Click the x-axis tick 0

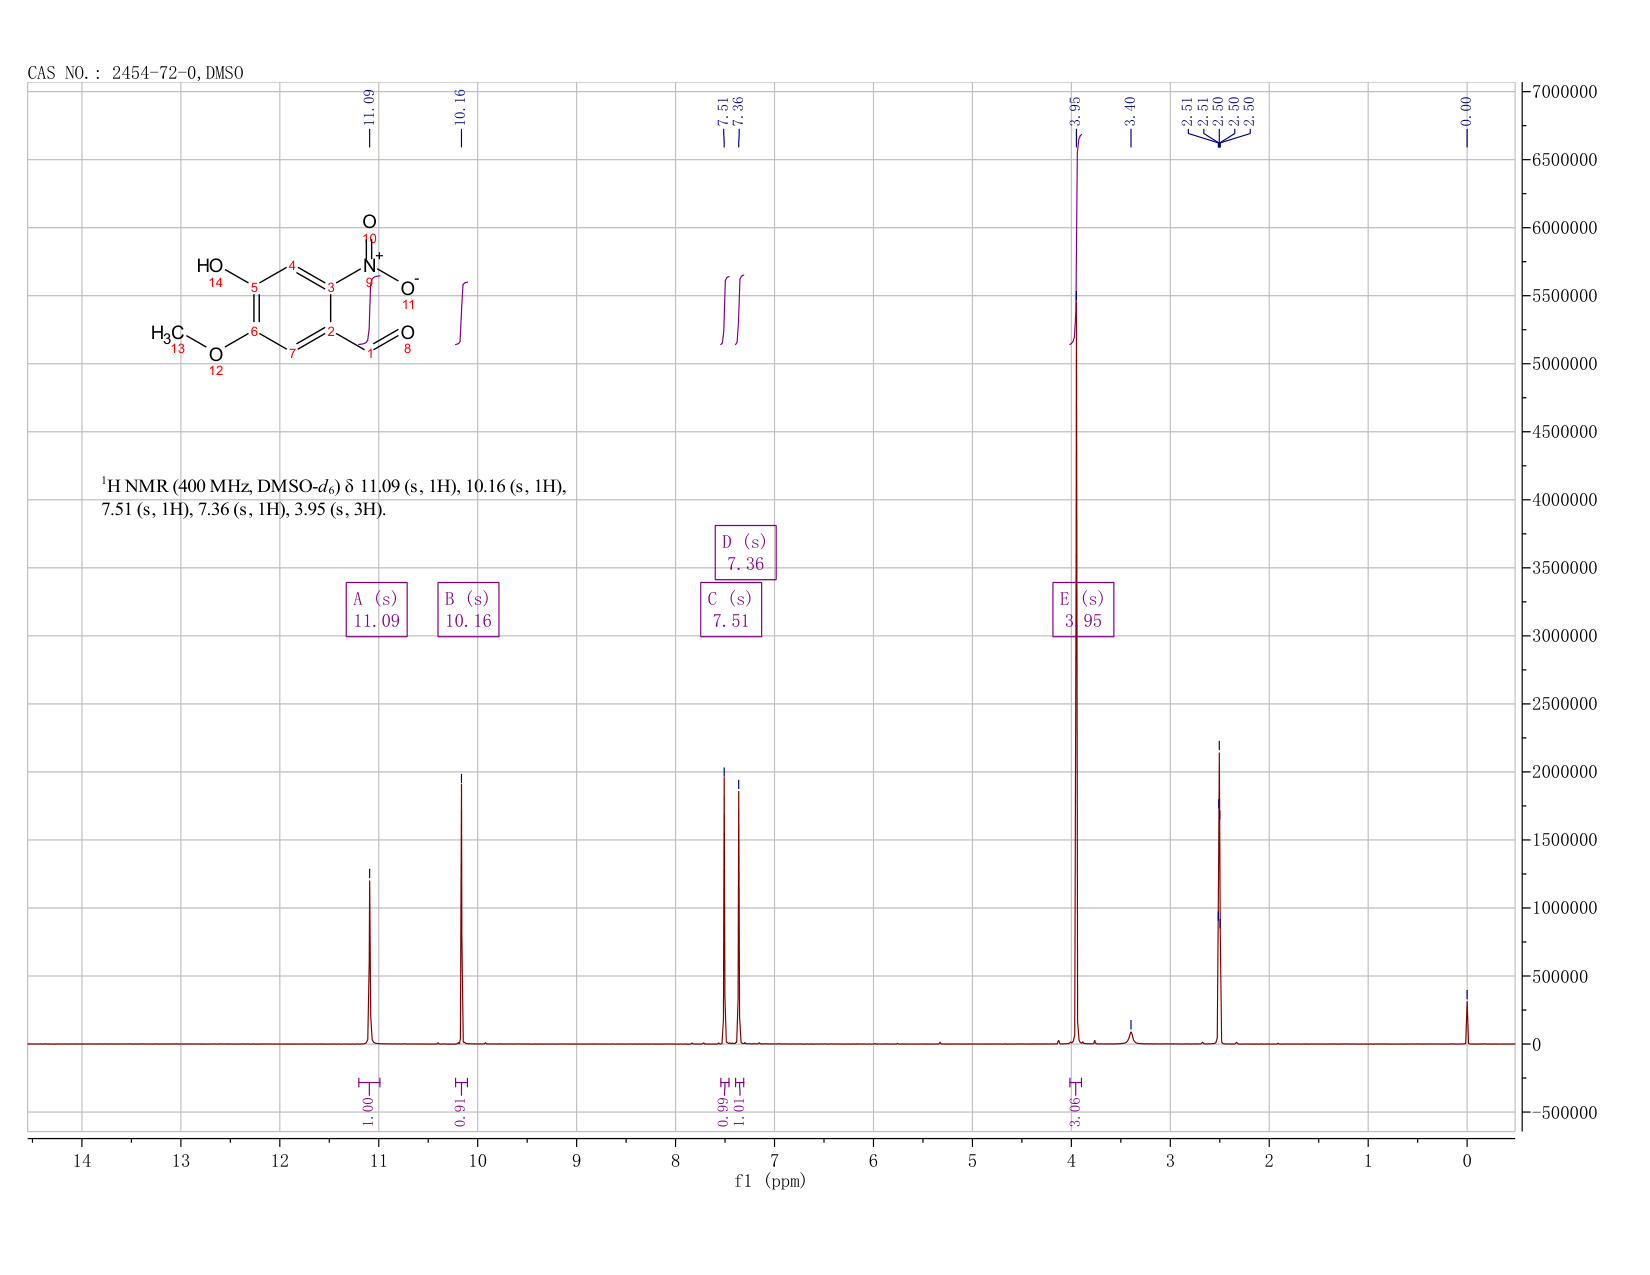[x=1467, y=1160]
